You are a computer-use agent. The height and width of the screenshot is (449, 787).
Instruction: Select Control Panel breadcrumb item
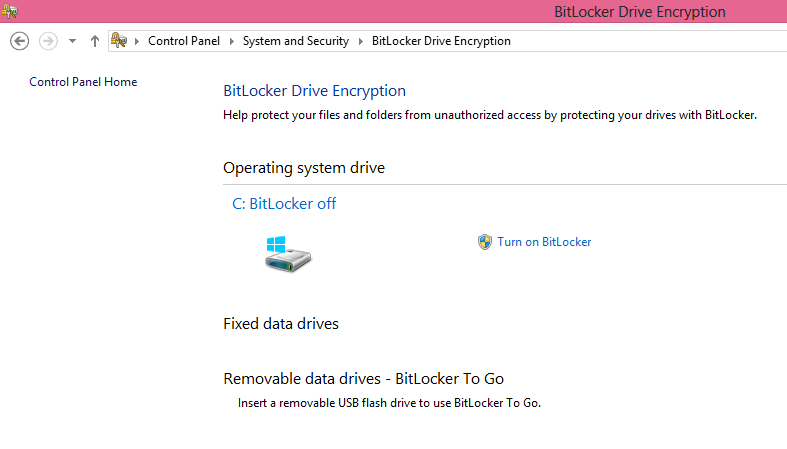(x=184, y=41)
